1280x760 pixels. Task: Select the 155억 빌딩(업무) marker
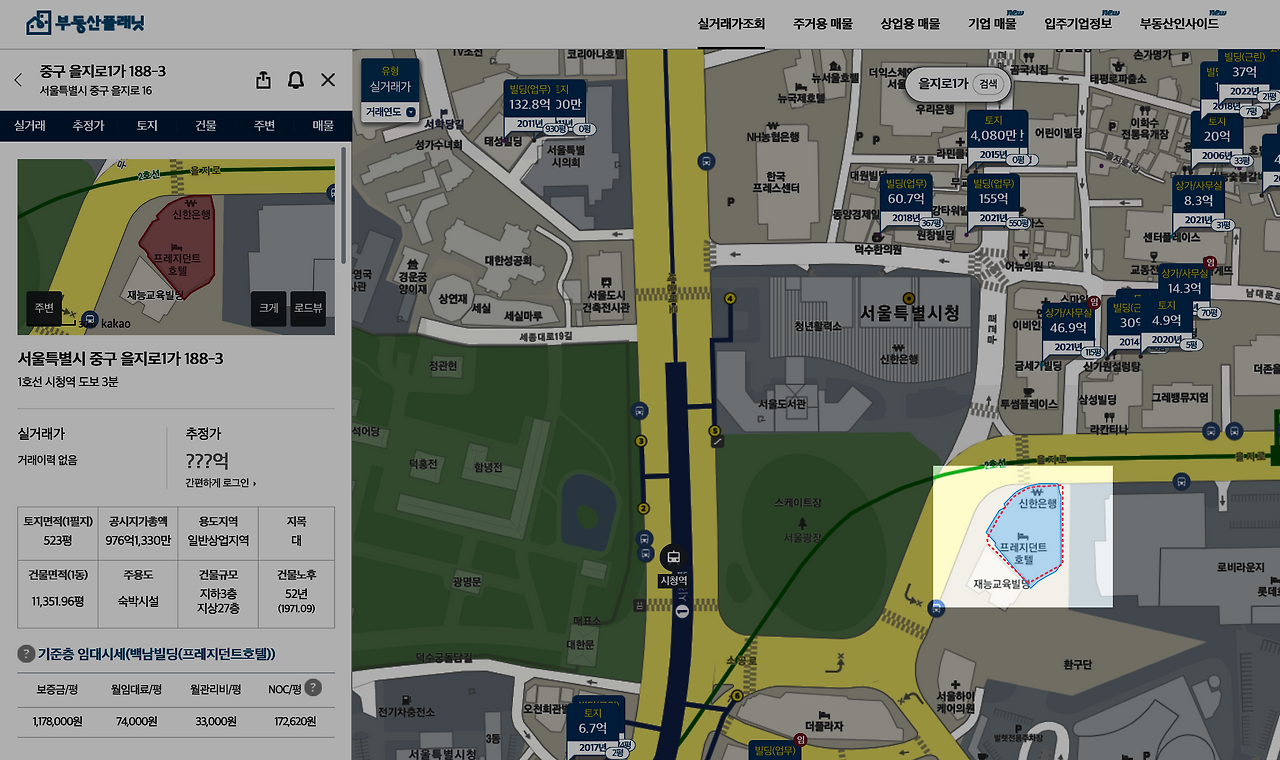pyautogui.click(x=994, y=199)
